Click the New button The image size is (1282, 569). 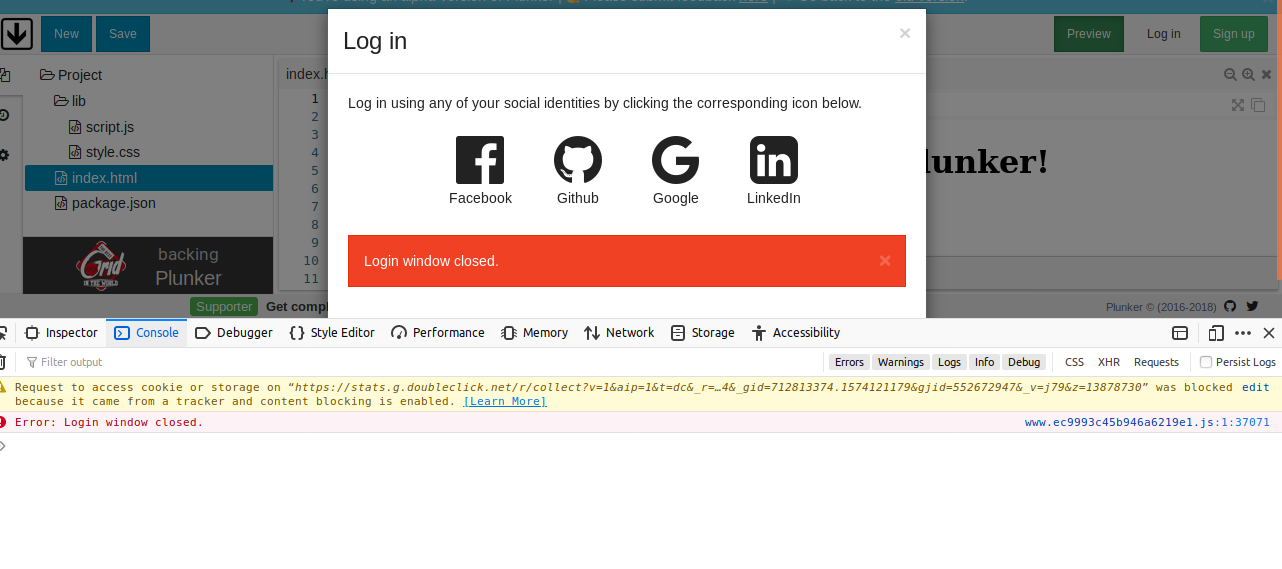point(66,34)
